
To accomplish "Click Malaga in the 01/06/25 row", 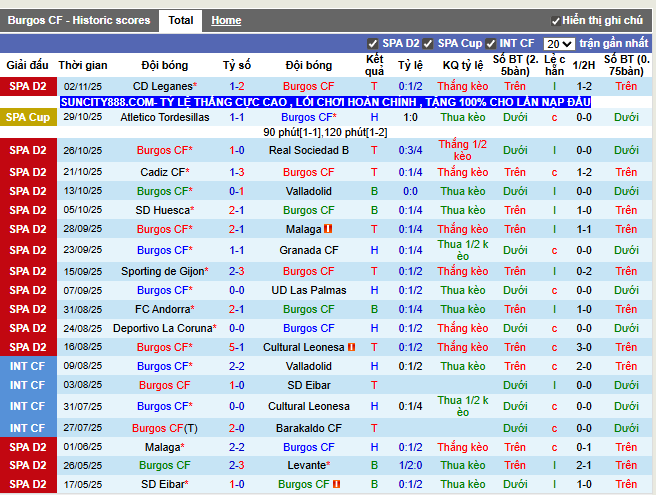I will pos(164,447).
